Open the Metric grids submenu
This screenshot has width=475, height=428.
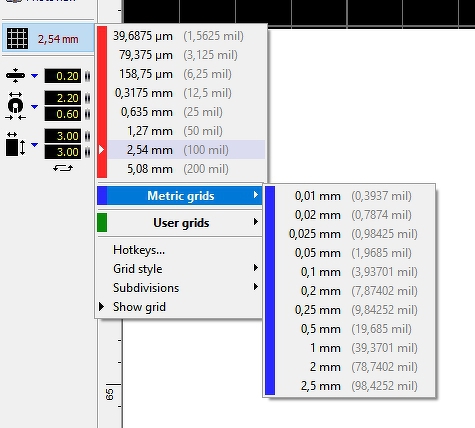point(180,196)
